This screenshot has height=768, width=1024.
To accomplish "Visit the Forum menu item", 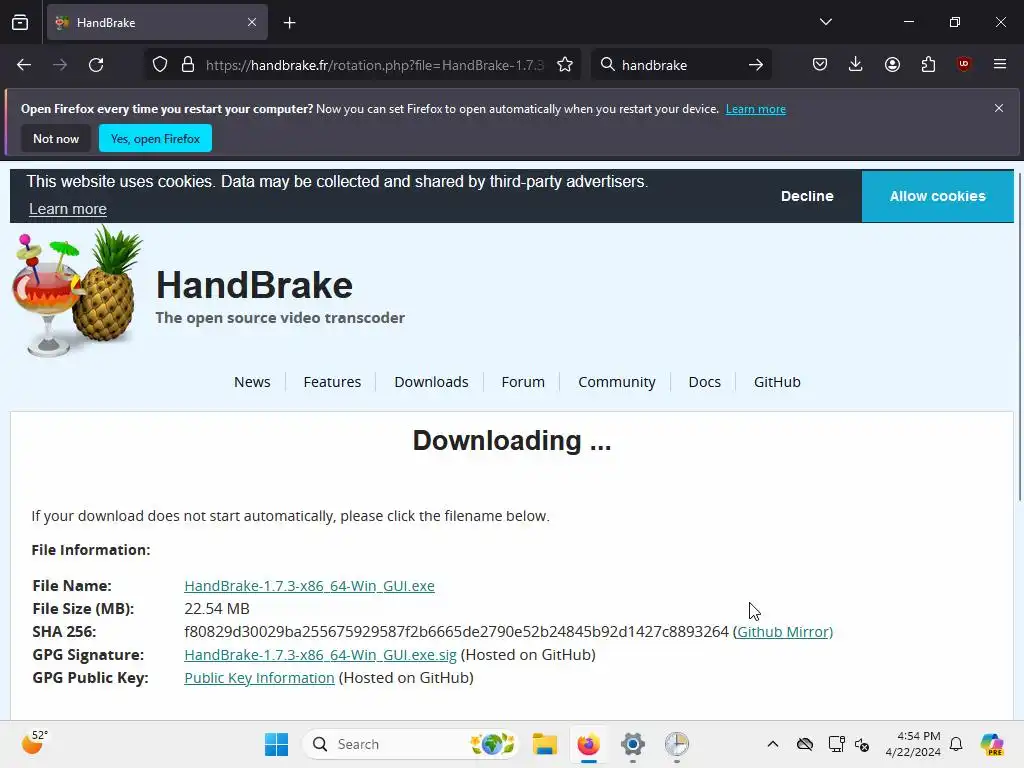I will pyautogui.click(x=523, y=382).
